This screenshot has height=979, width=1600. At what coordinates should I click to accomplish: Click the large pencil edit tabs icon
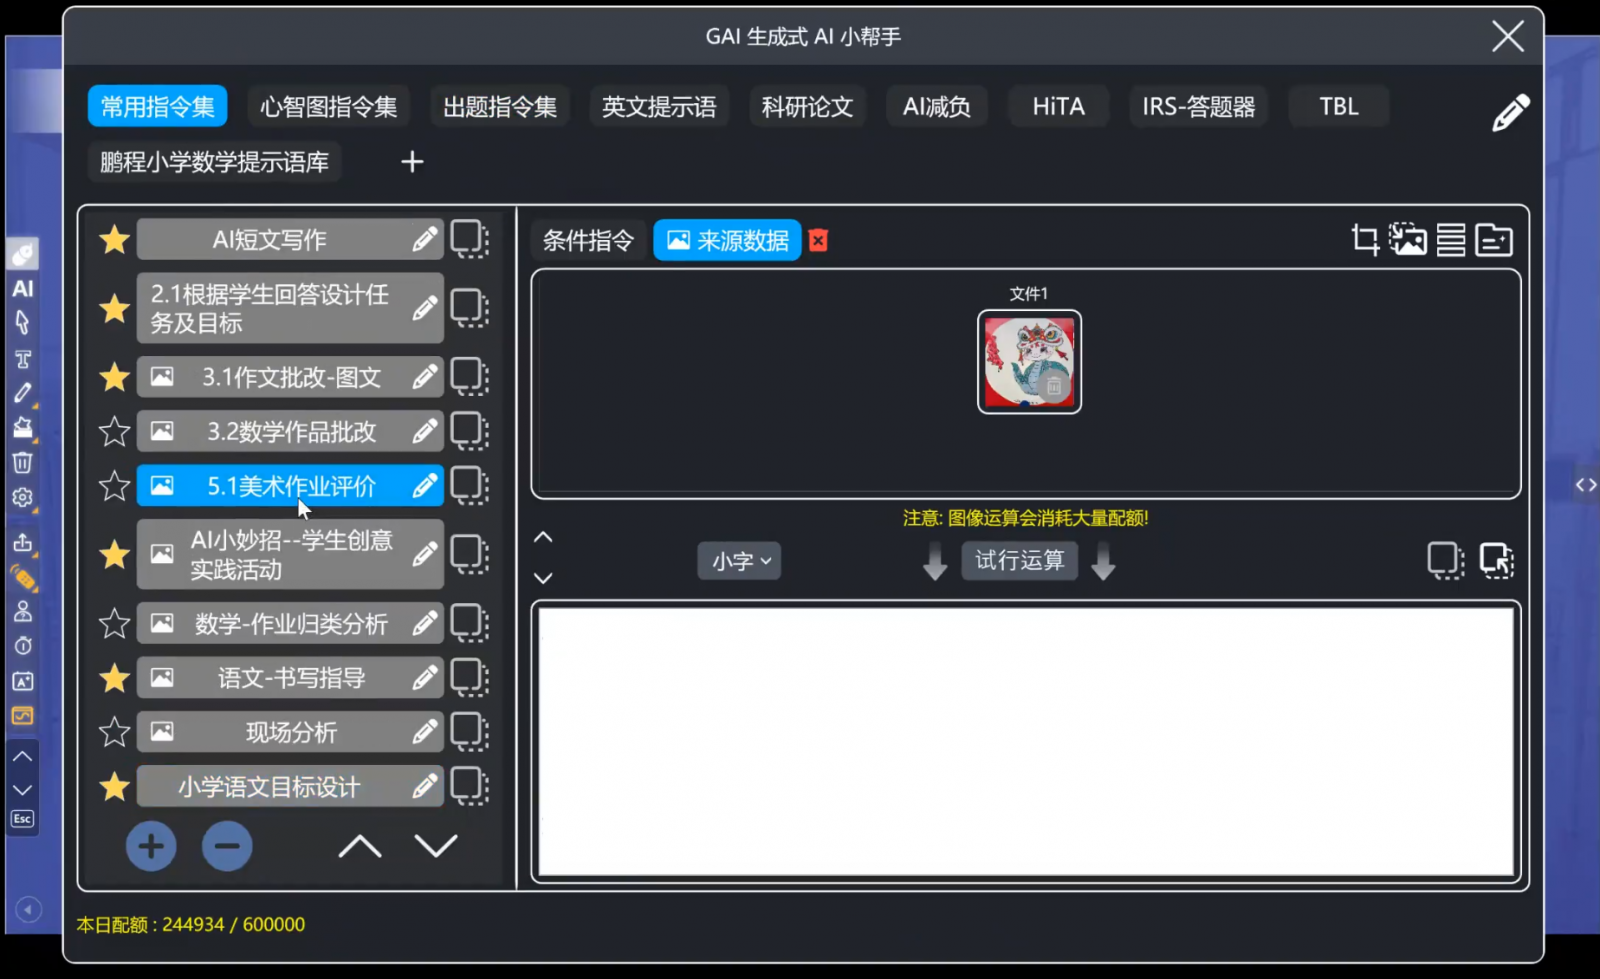1510,113
